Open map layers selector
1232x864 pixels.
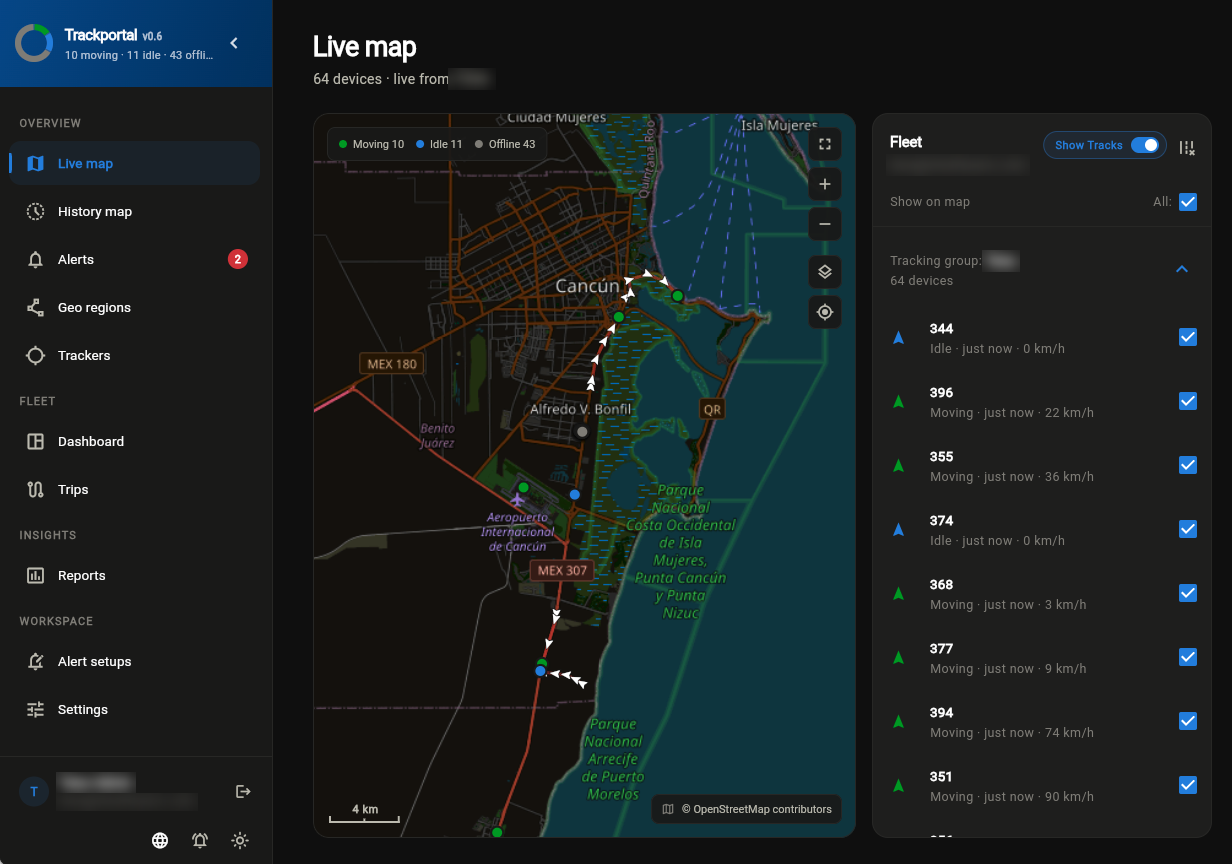point(825,272)
